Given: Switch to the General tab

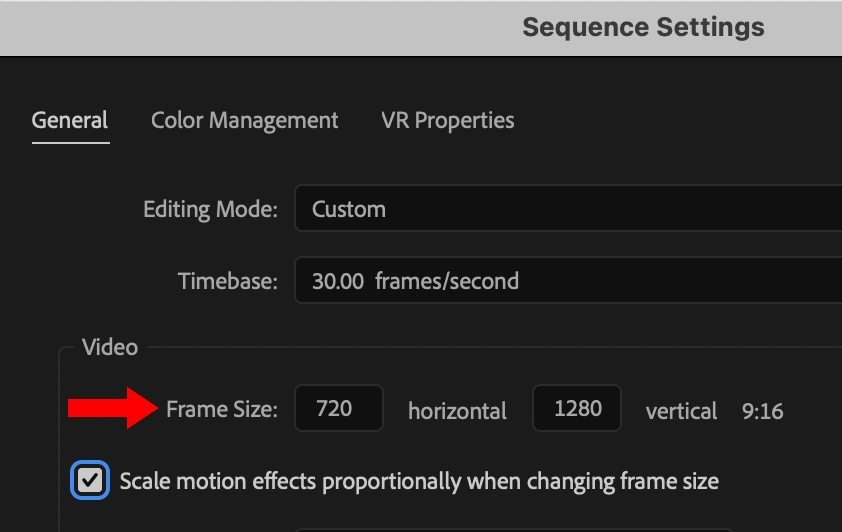Looking at the screenshot, I should pos(70,121).
